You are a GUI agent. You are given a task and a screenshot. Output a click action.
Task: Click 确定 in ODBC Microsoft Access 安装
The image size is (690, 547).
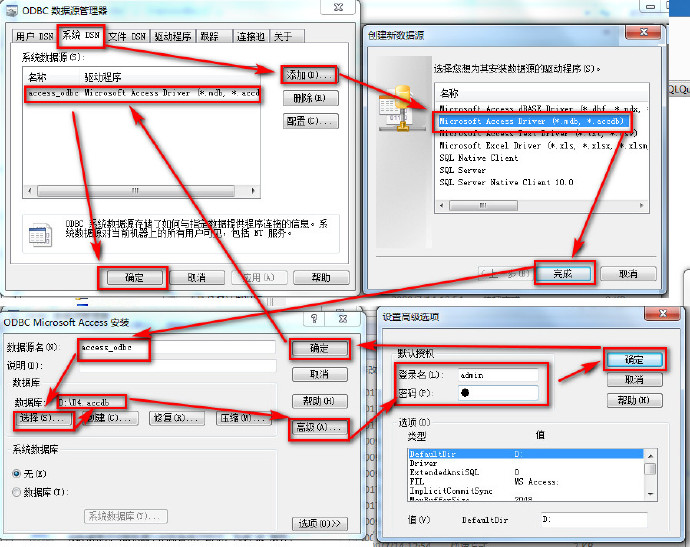pyautogui.click(x=319, y=349)
